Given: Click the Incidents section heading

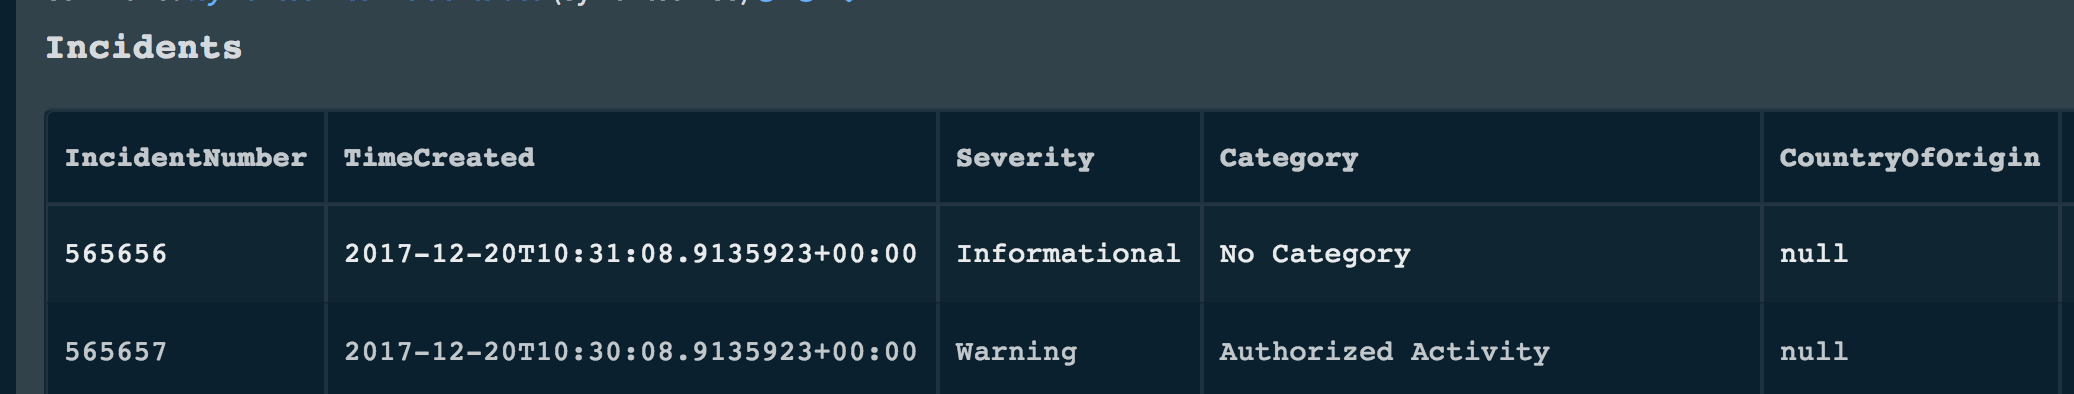Looking at the screenshot, I should [144, 48].
